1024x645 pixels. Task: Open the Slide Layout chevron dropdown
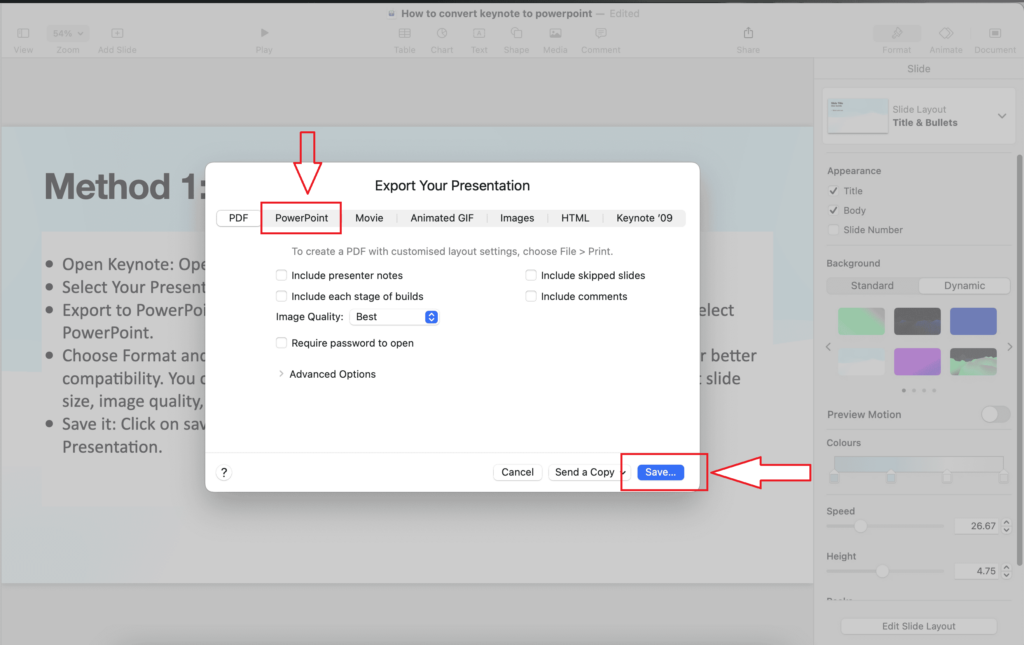coord(1004,115)
